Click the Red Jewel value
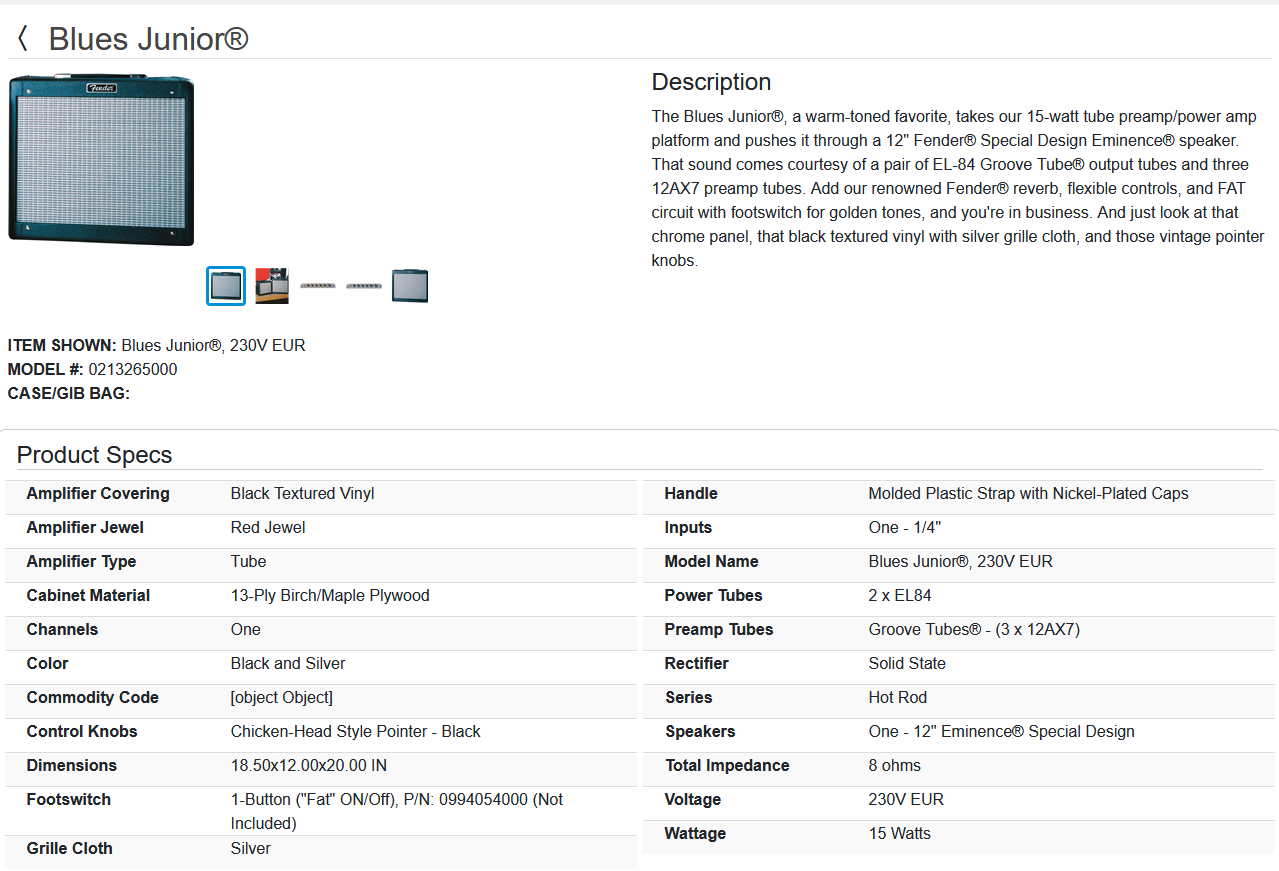The height and width of the screenshot is (871, 1279). (268, 527)
